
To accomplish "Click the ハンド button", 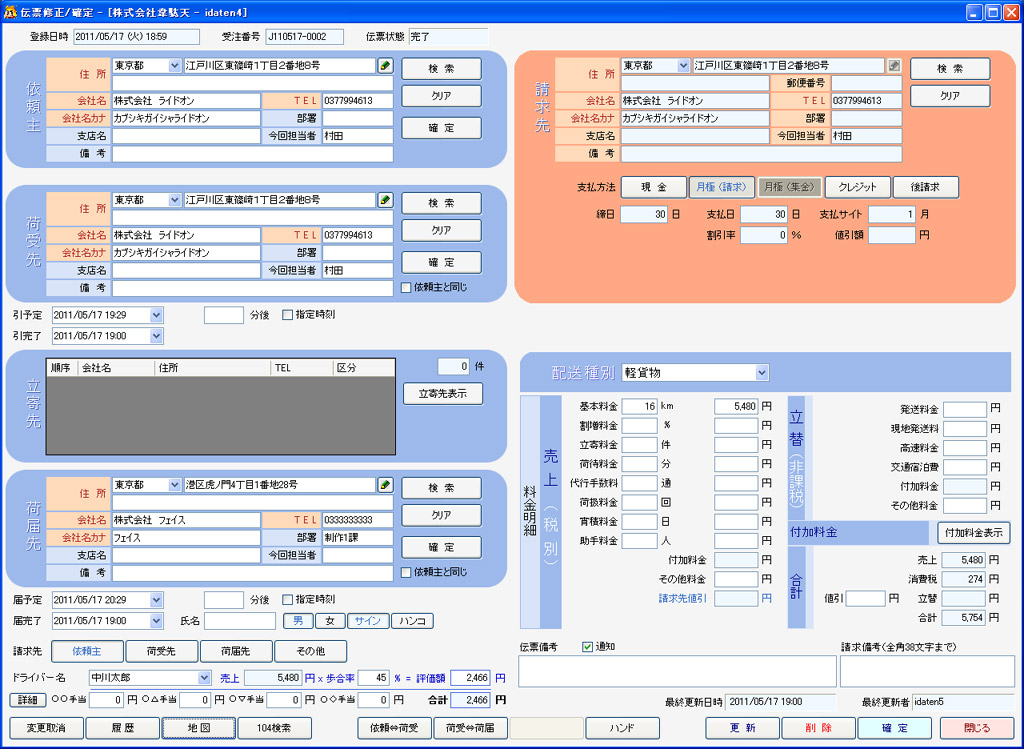I will [x=622, y=728].
